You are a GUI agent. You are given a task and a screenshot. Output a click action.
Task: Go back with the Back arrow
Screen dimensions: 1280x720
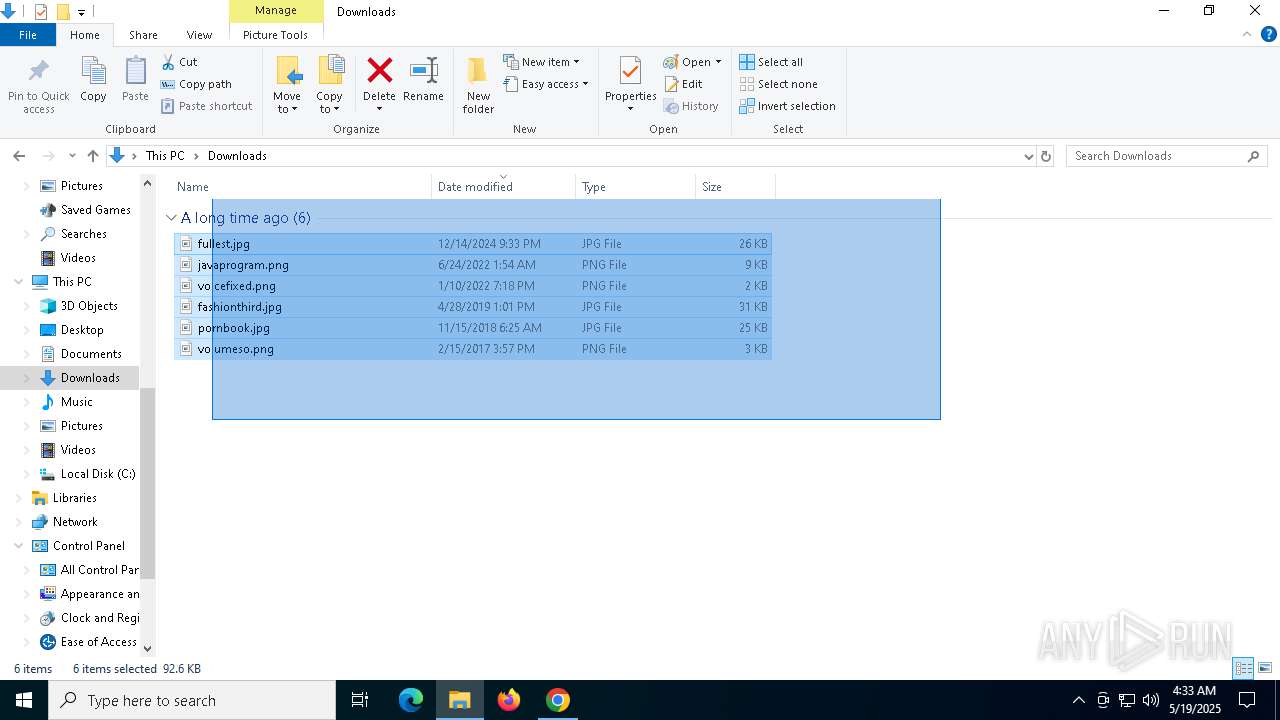pos(19,156)
